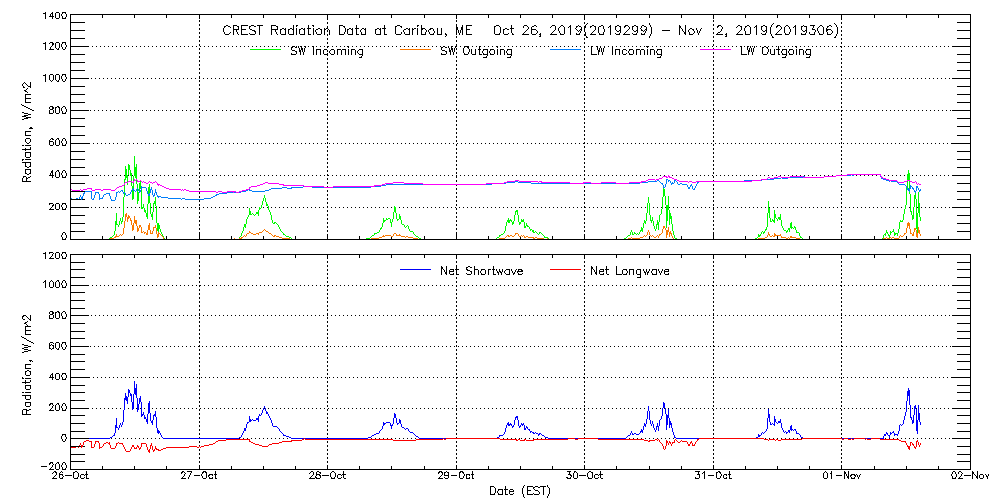This screenshot has width=1000, height=500.
Task: Select the 01-Nov date tick label
Action: tap(841, 476)
